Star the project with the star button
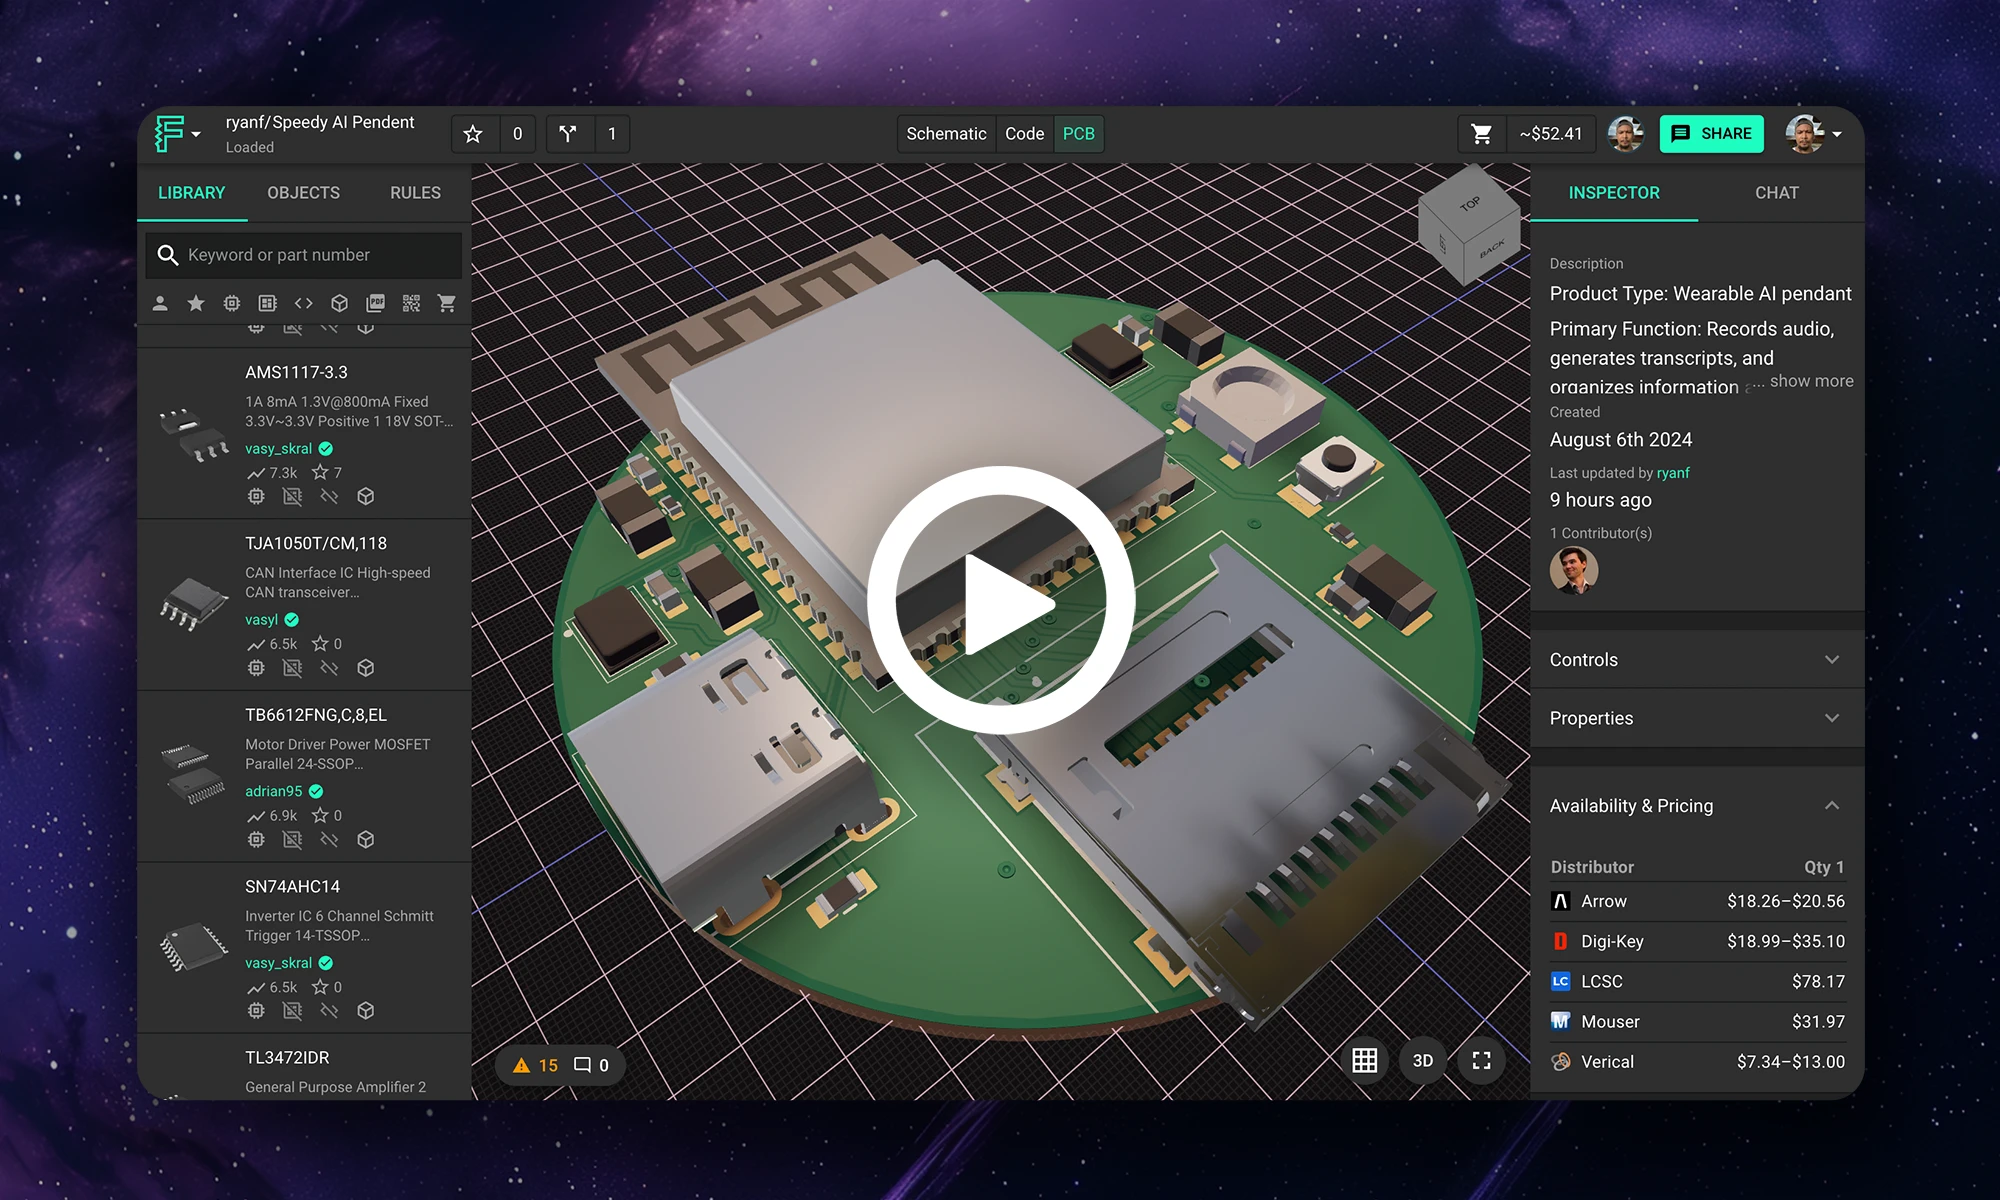The image size is (2000, 1200). click(473, 133)
